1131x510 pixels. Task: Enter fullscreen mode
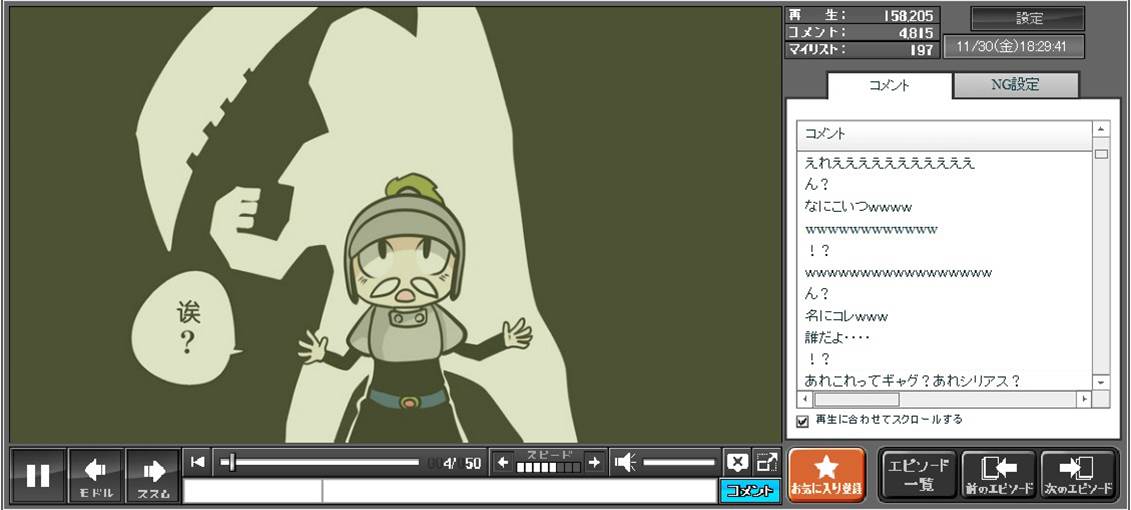point(767,462)
